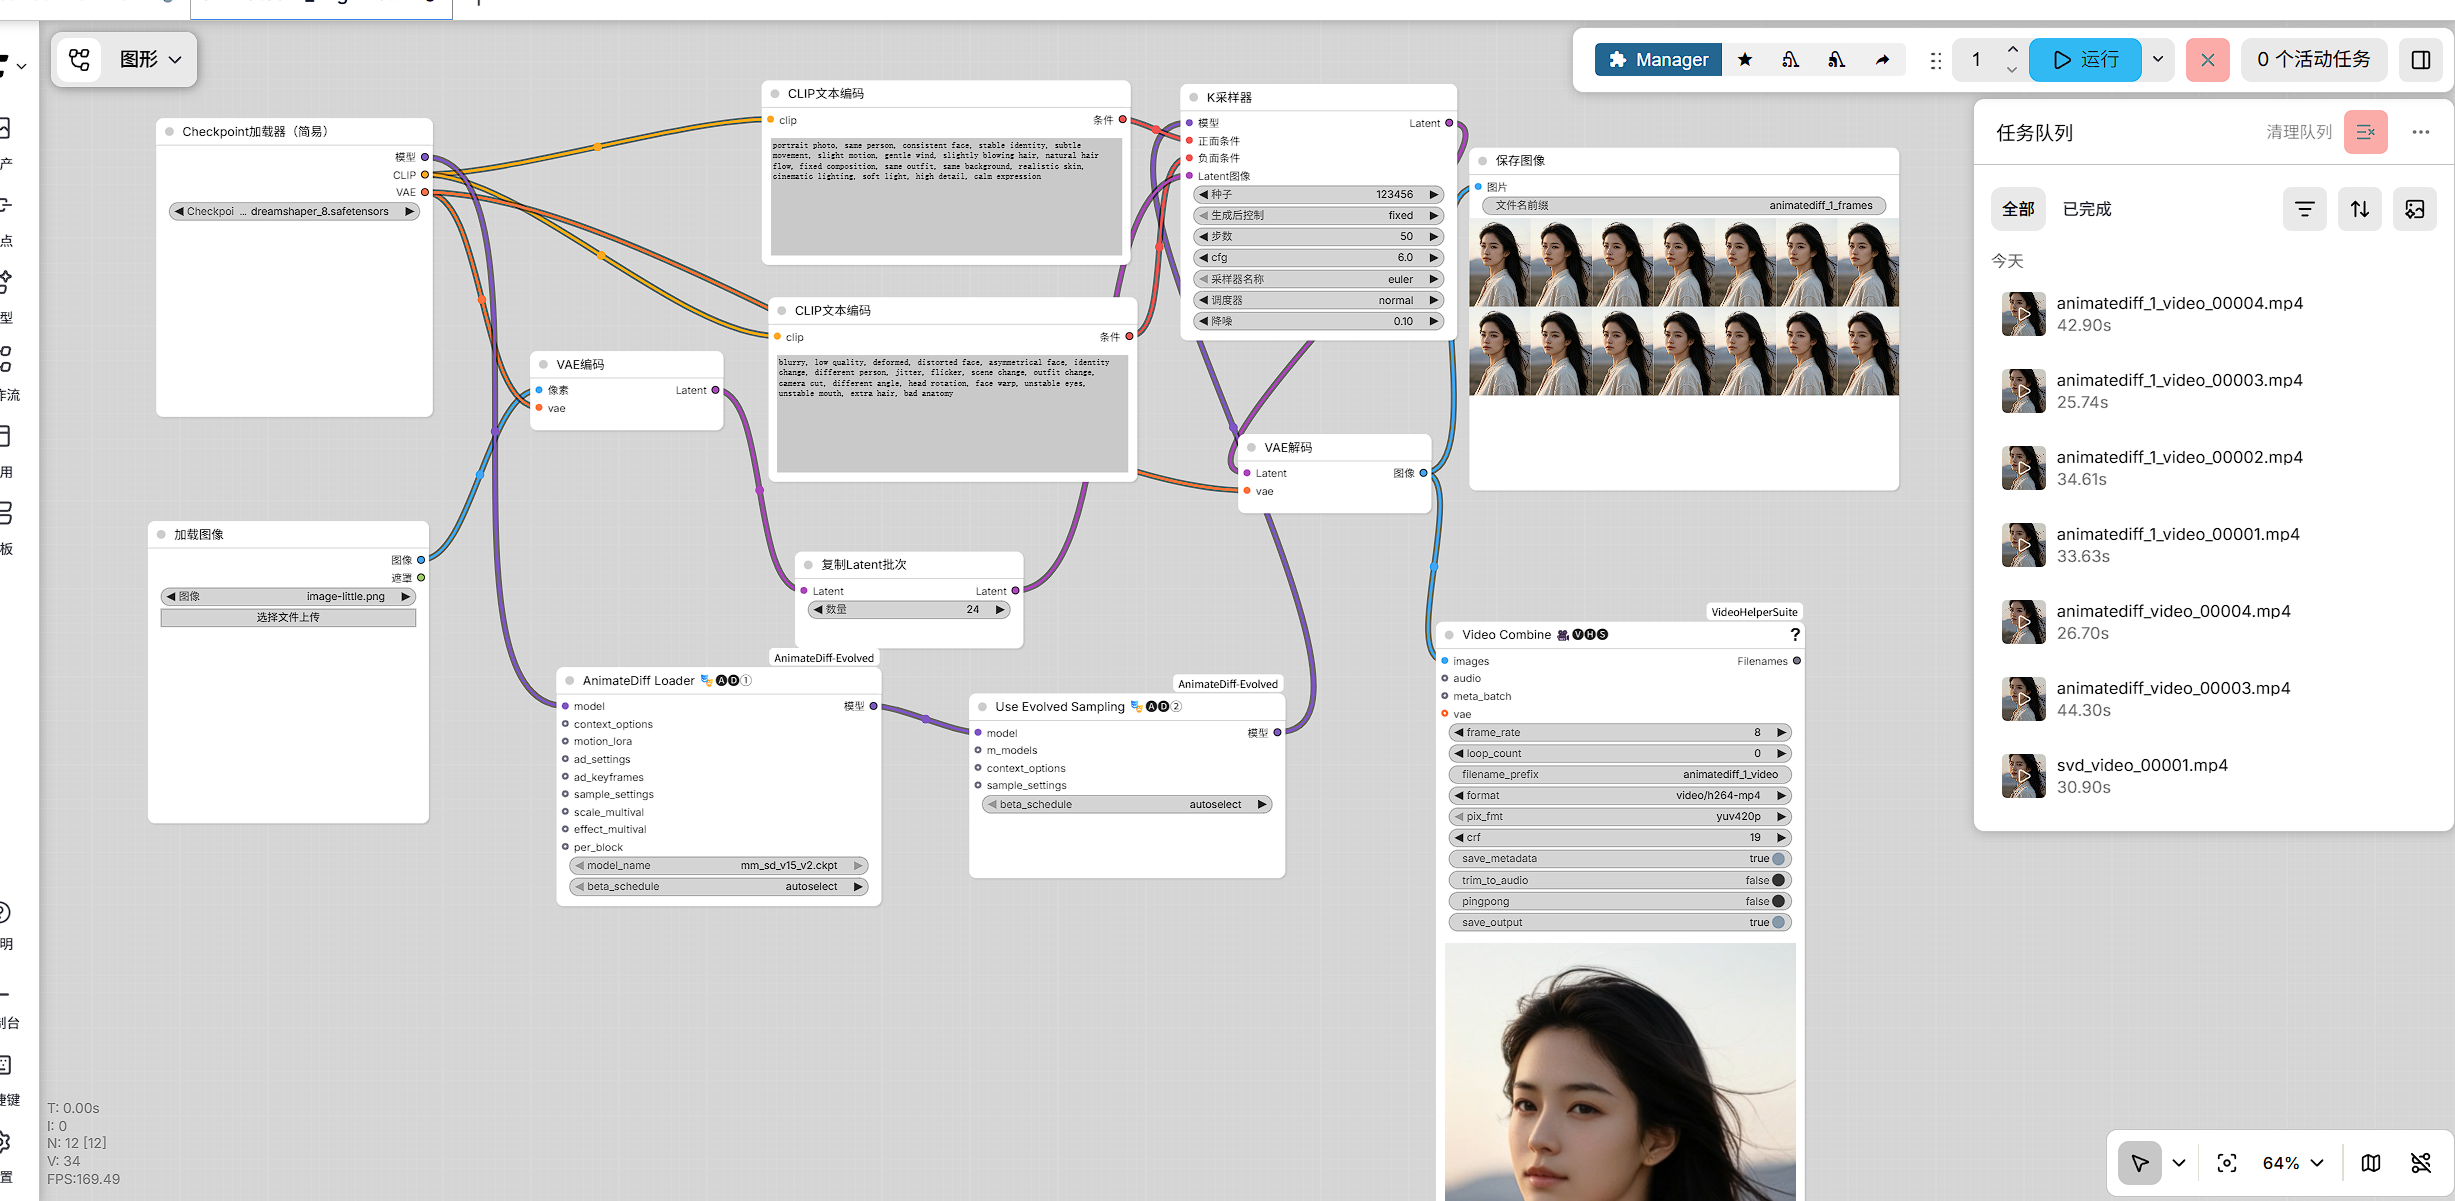Toggle pingpong switch in Video Combine
The width and height of the screenshot is (2455, 1201).
1778,902
